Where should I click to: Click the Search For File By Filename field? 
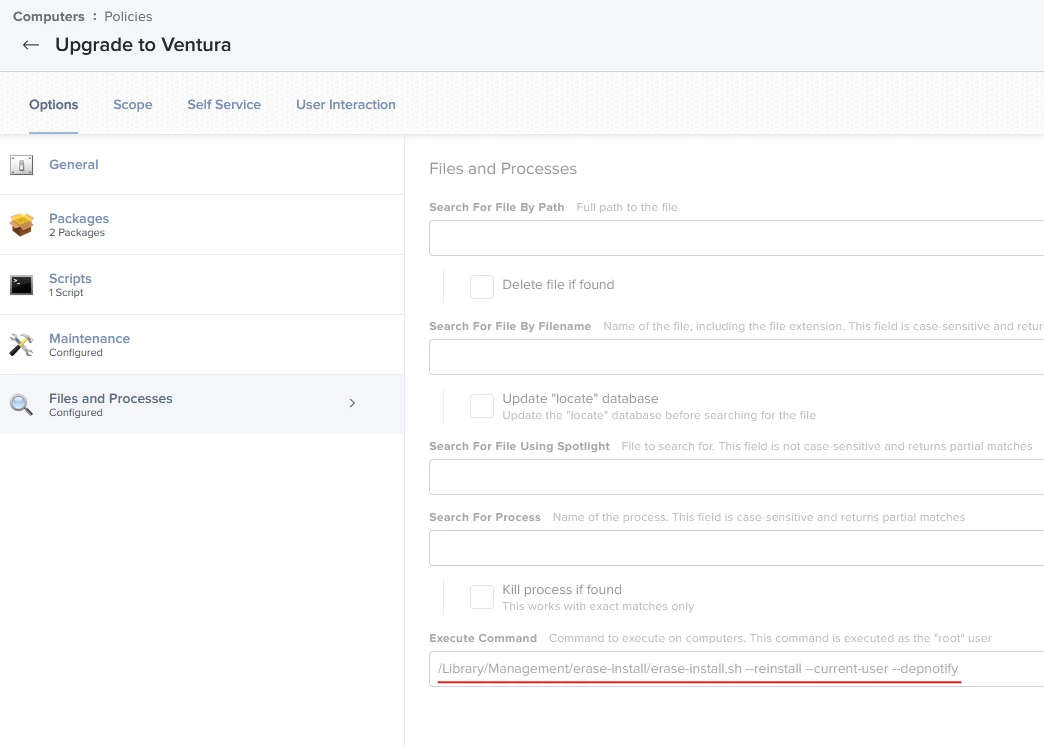click(736, 357)
